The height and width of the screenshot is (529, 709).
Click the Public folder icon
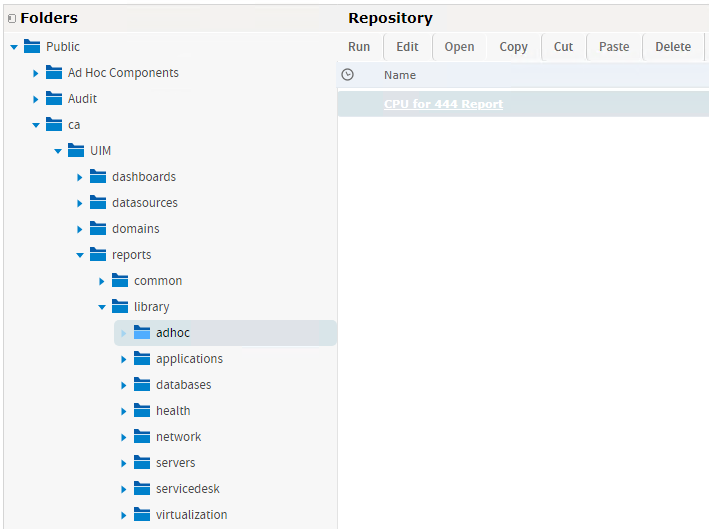32,47
